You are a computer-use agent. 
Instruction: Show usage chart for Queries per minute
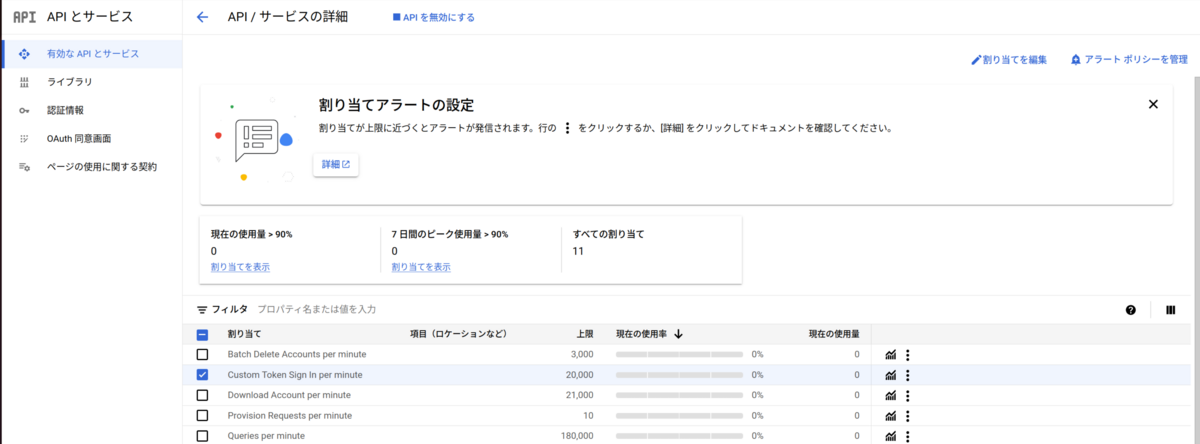[x=890, y=436]
